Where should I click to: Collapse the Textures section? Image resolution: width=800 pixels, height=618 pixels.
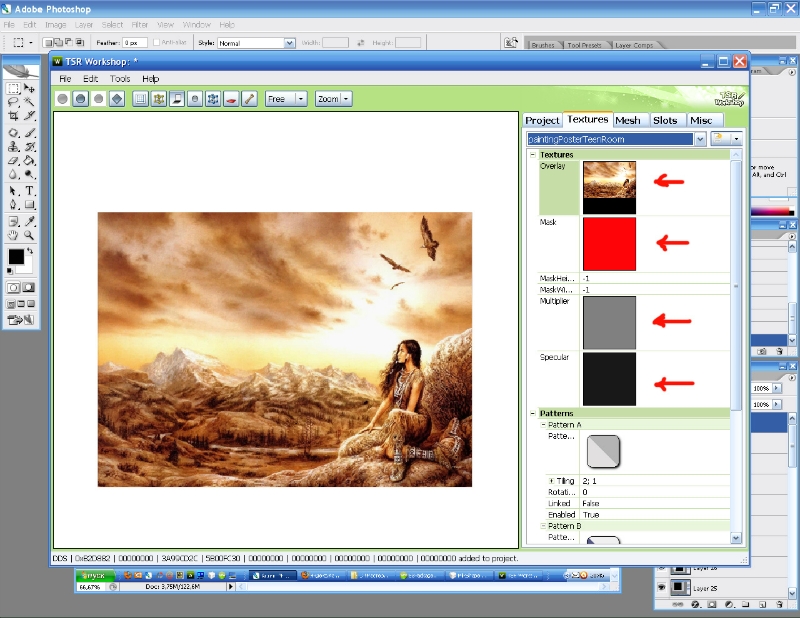click(532, 155)
